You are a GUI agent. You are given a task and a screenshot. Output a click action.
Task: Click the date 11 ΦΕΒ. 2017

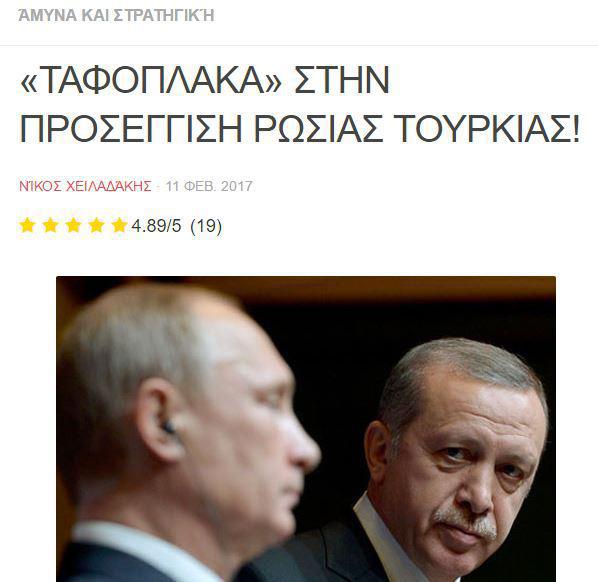click(x=209, y=186)
